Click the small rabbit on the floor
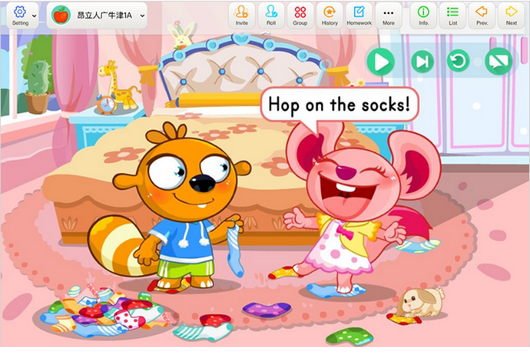Viewport: 530px width, 360px height. pyautogui.click(x=421, y=303)
